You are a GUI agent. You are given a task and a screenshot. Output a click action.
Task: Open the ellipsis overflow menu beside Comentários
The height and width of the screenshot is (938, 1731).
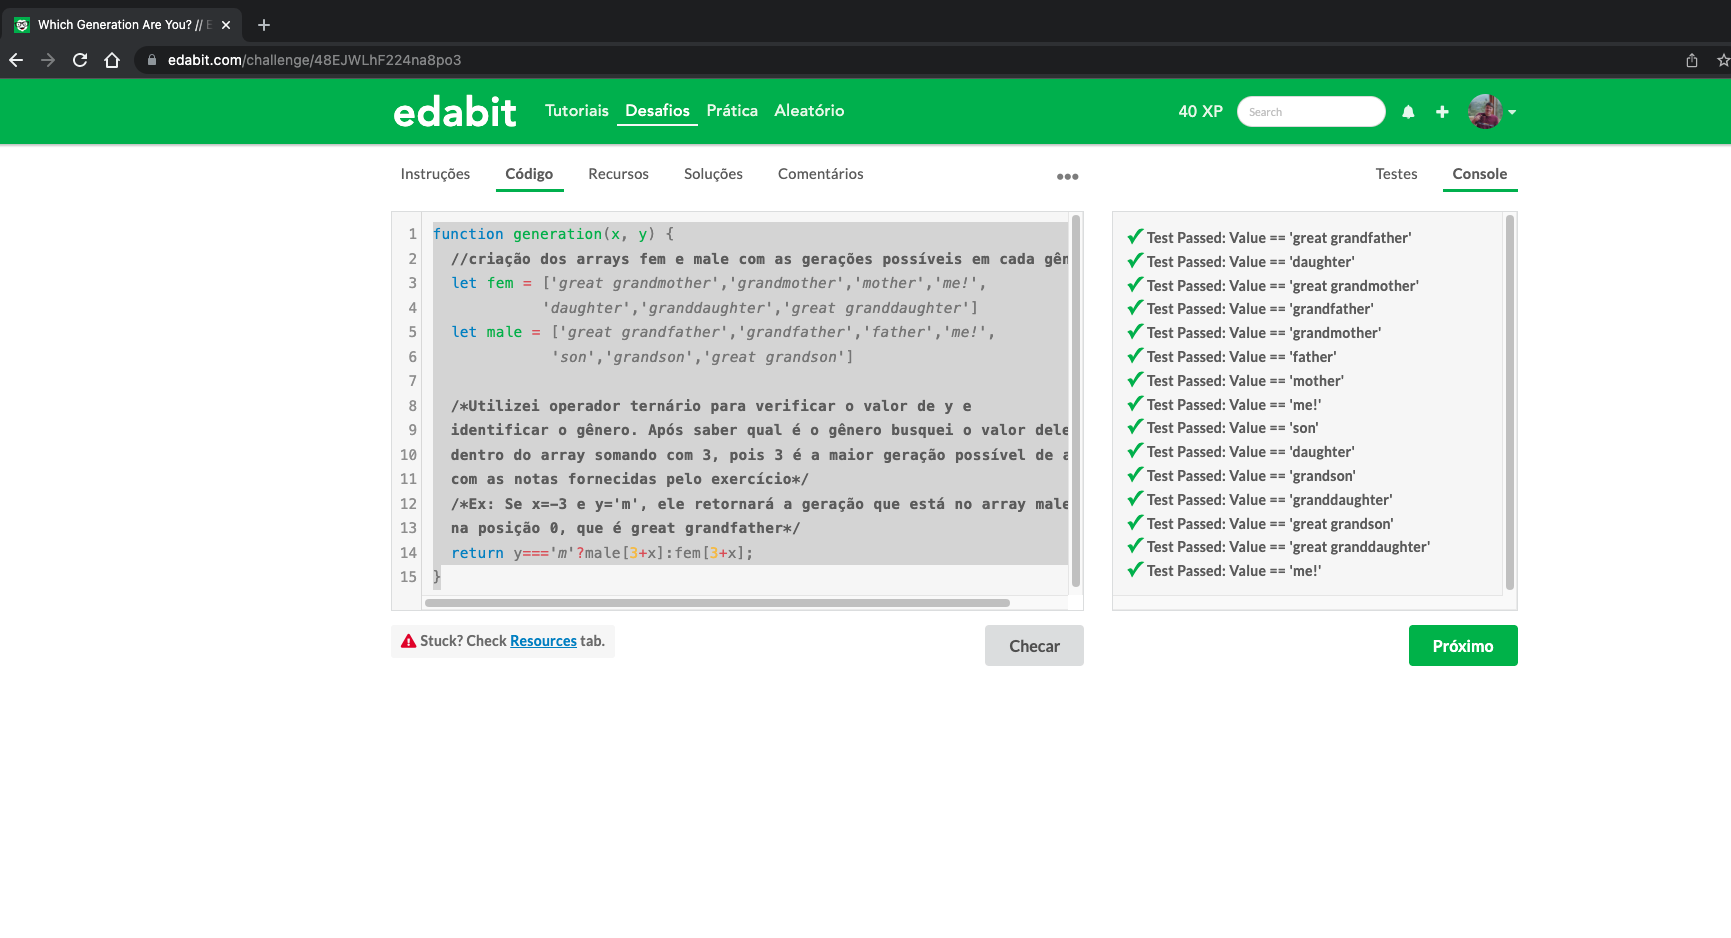(x=1067, y=176)
